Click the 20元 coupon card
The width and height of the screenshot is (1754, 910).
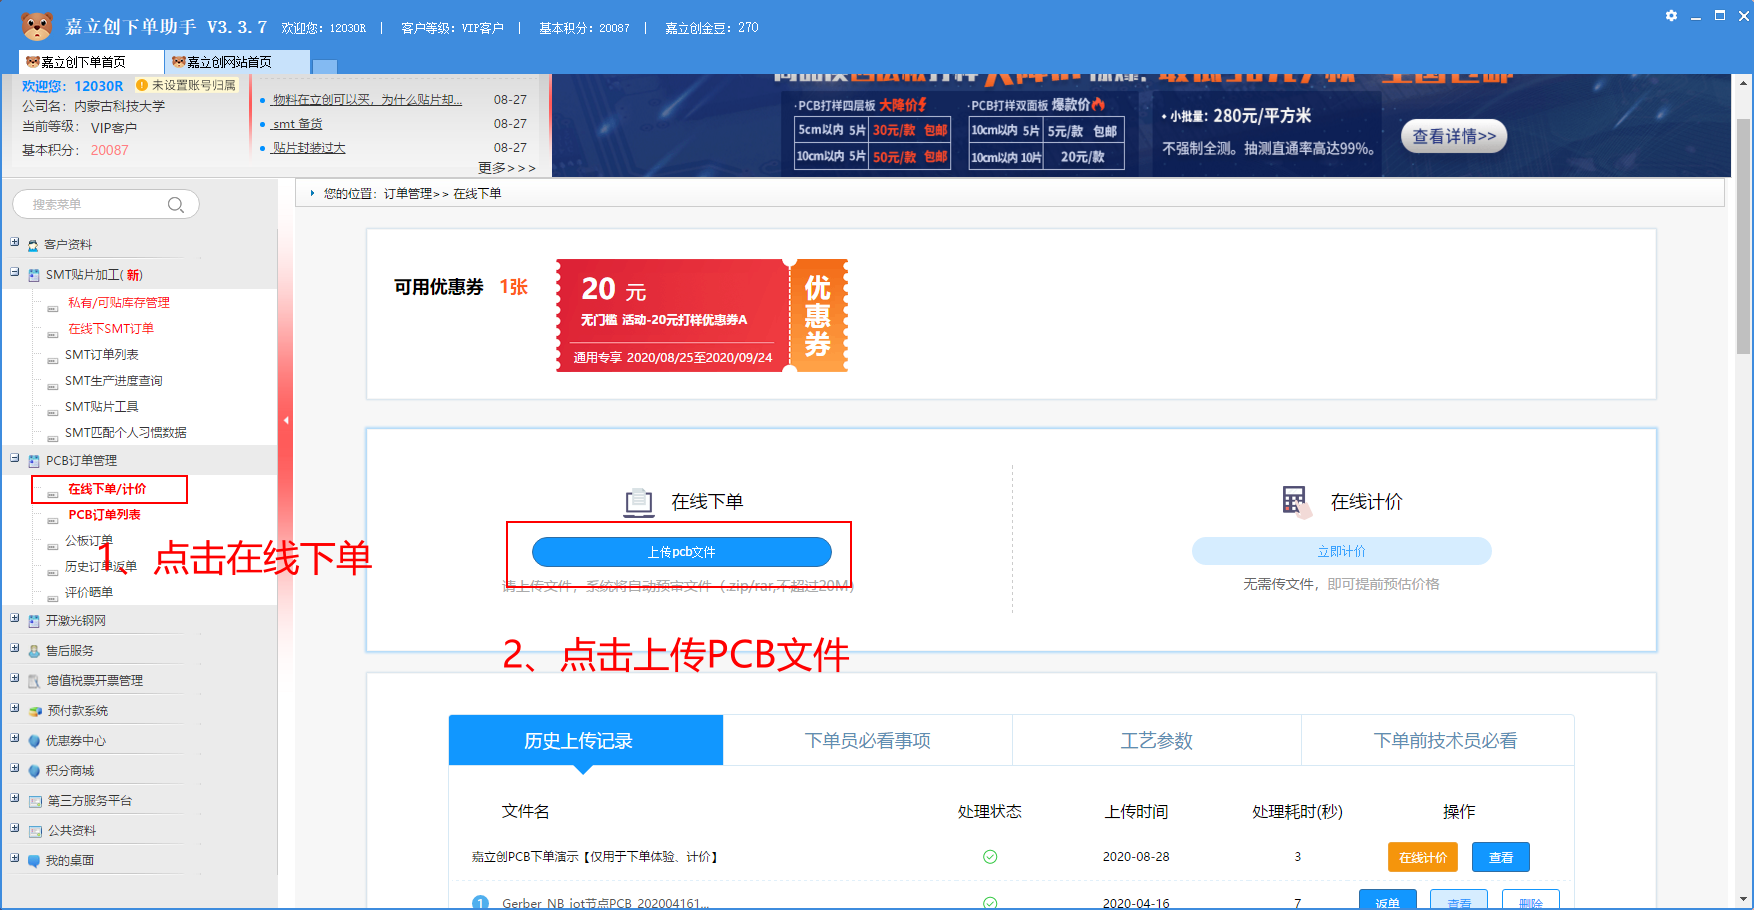click(x=702, y=316)
